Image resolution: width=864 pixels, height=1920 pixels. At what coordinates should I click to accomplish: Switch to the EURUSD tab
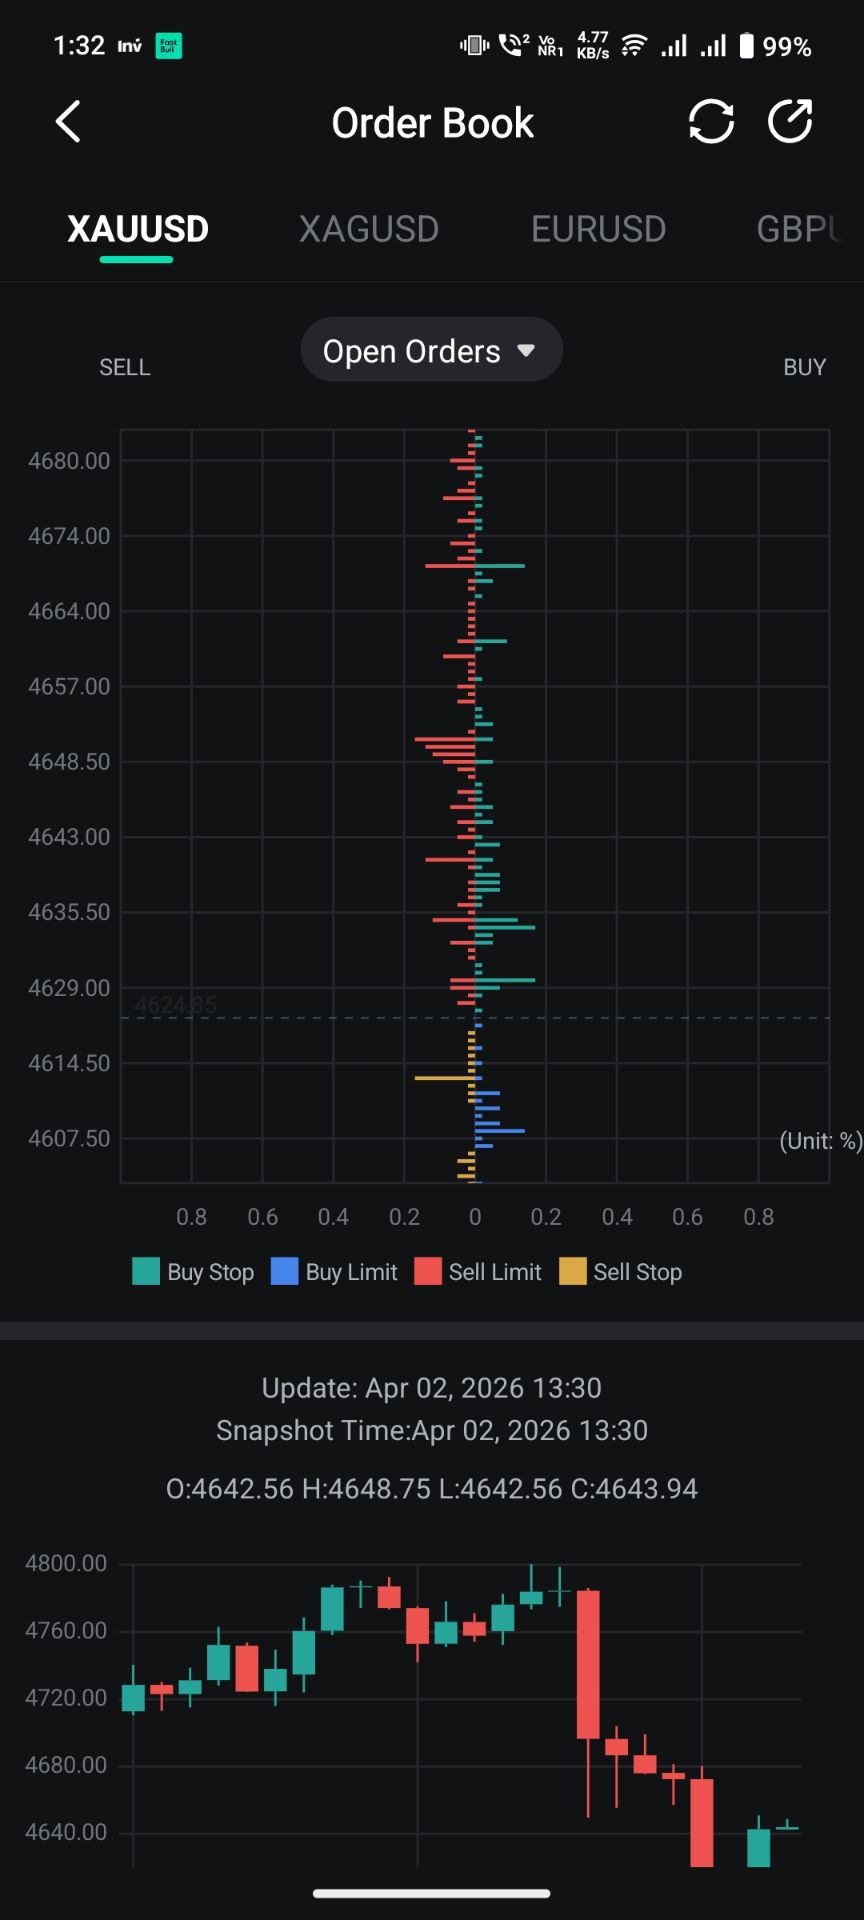point(598,229)
